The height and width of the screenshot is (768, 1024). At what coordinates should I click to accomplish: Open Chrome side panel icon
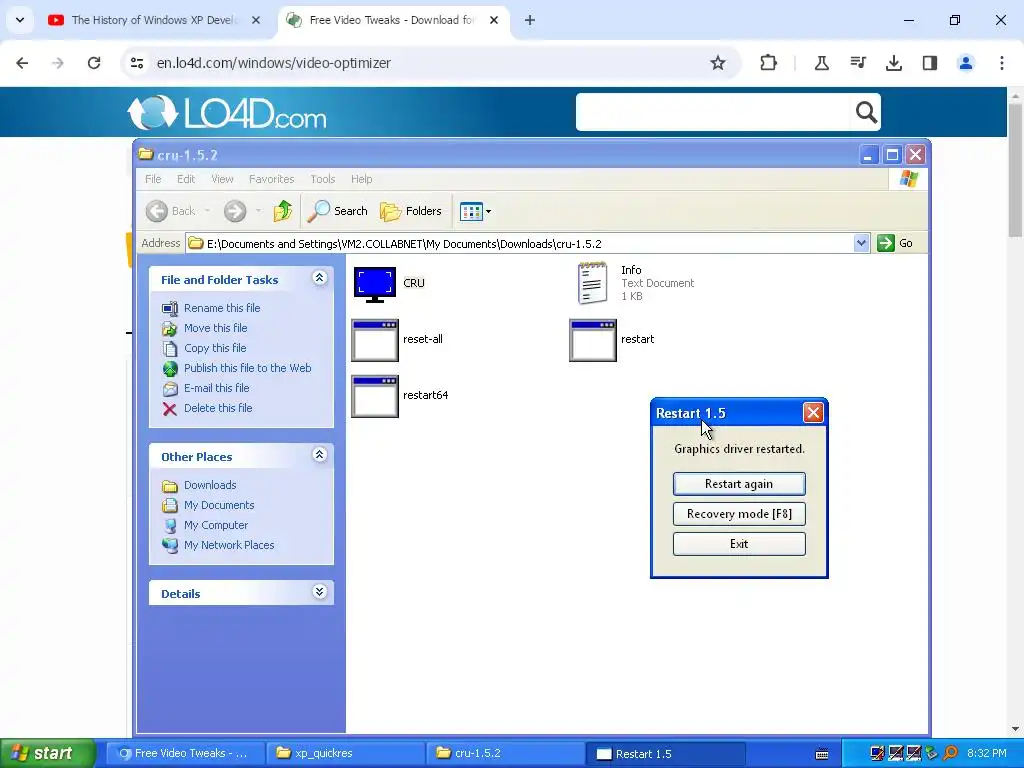(929, 63)
